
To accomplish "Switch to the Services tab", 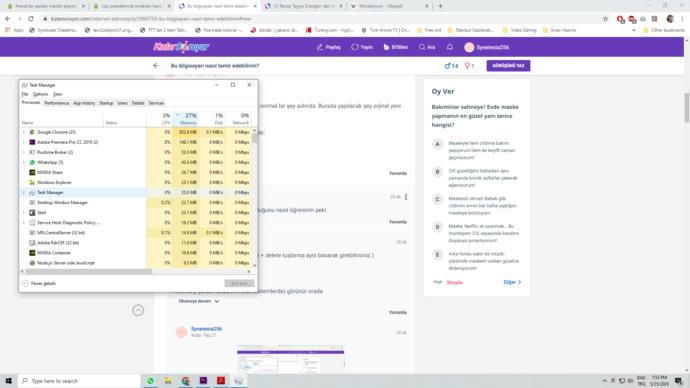I will coord(156,103).
